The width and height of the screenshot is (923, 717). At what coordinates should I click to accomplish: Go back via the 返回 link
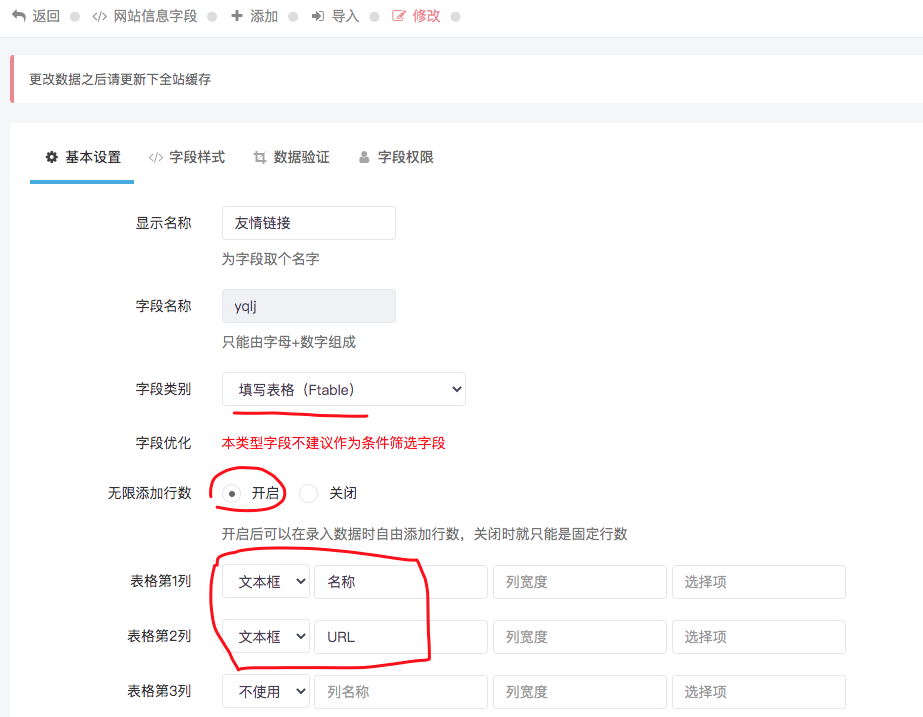coord(36,16)
